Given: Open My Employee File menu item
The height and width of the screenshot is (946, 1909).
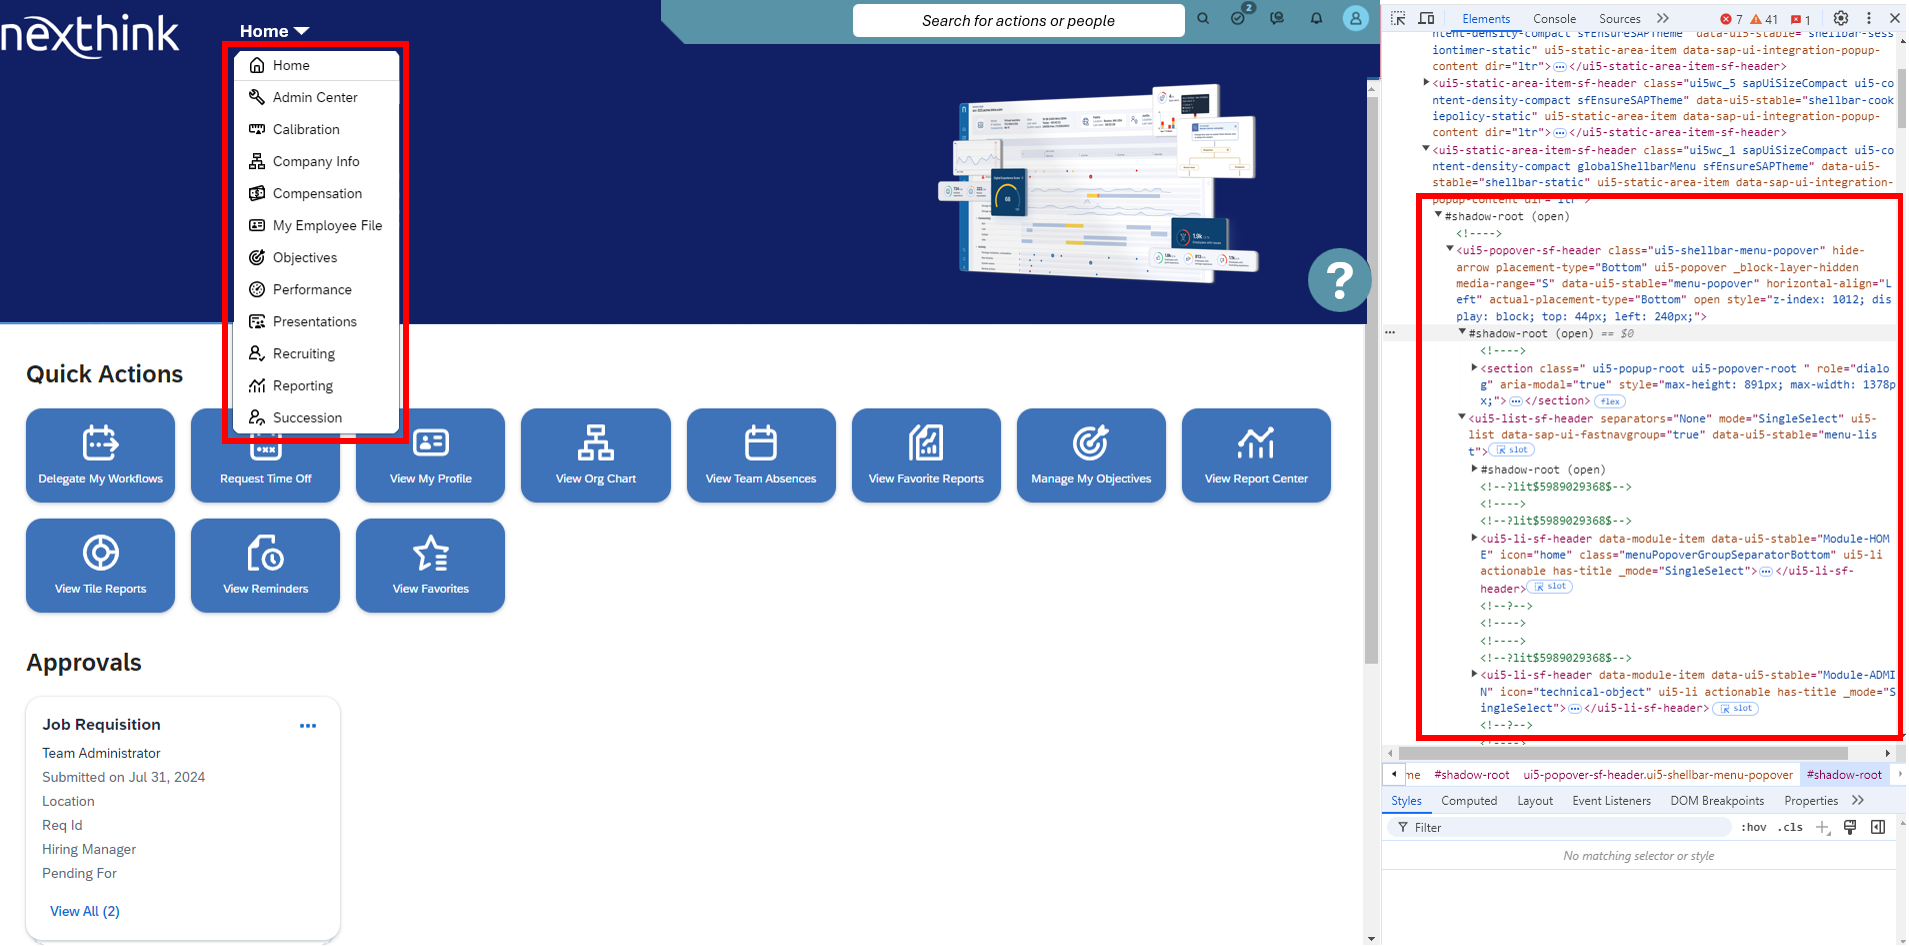Looking at the screenshot, I should [317, 225].
